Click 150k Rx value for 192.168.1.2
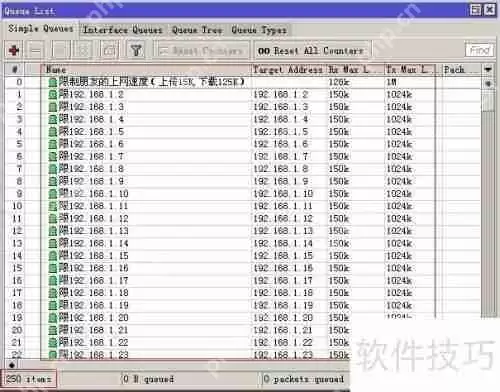This screenshot has height=392, width=500. (x=339, y=95)
